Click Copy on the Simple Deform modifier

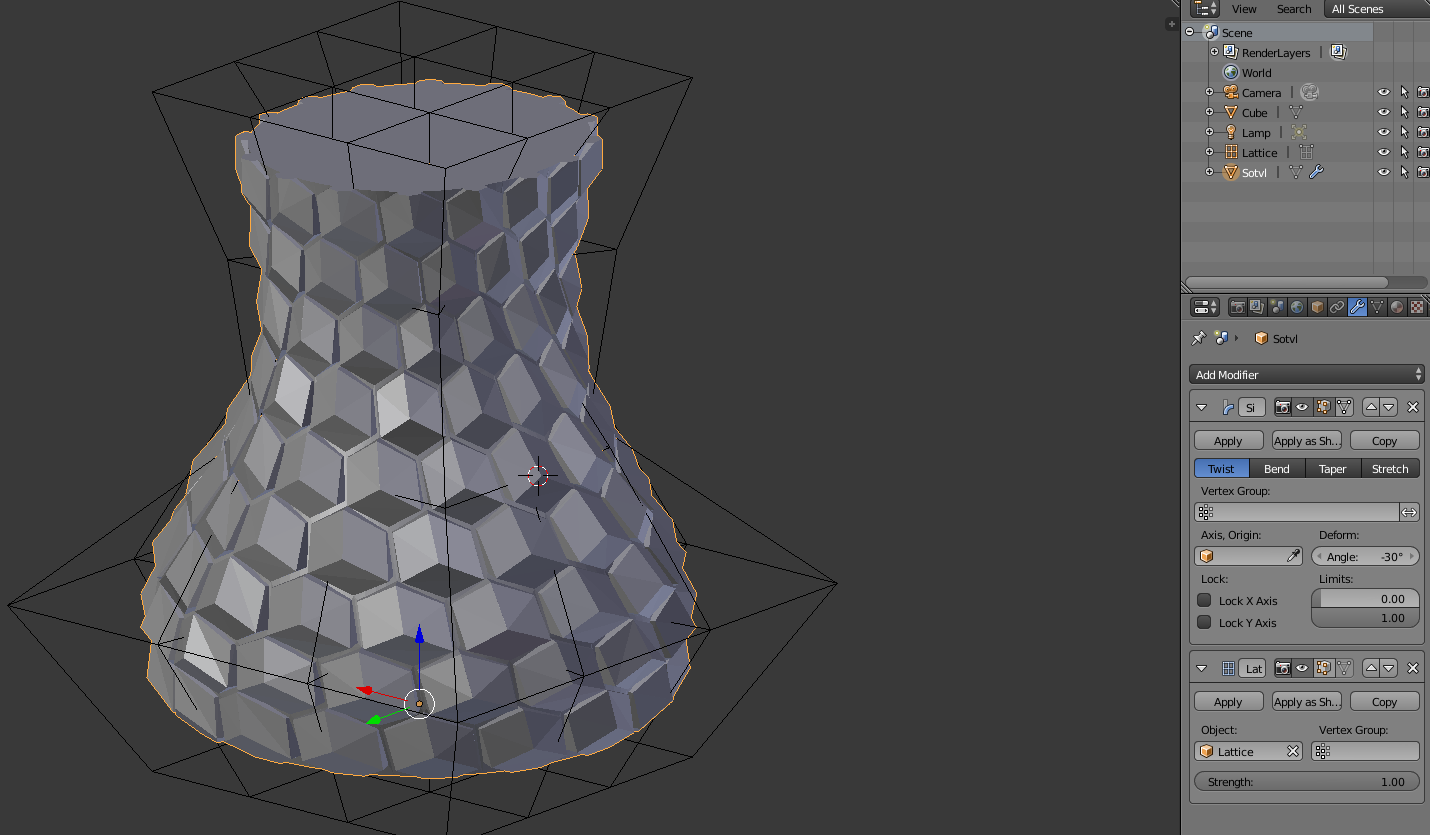pos(1384,441)
